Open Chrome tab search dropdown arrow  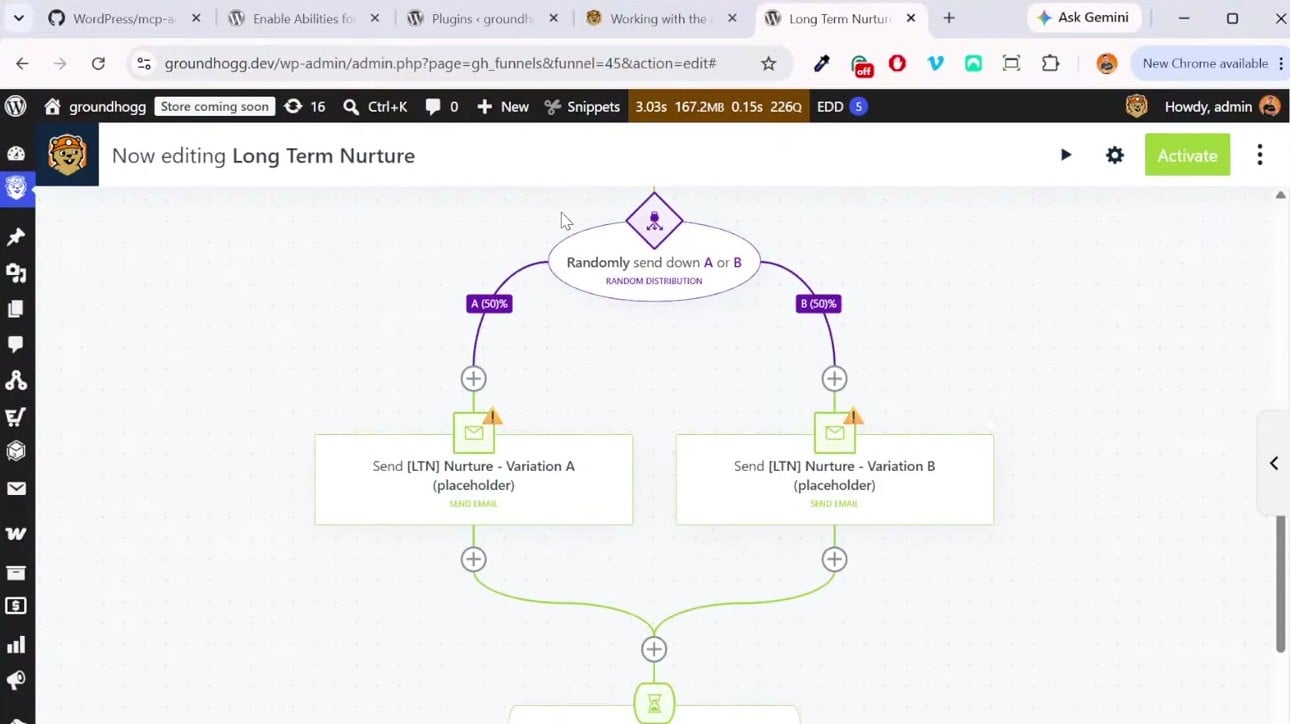tap(18, 18)
